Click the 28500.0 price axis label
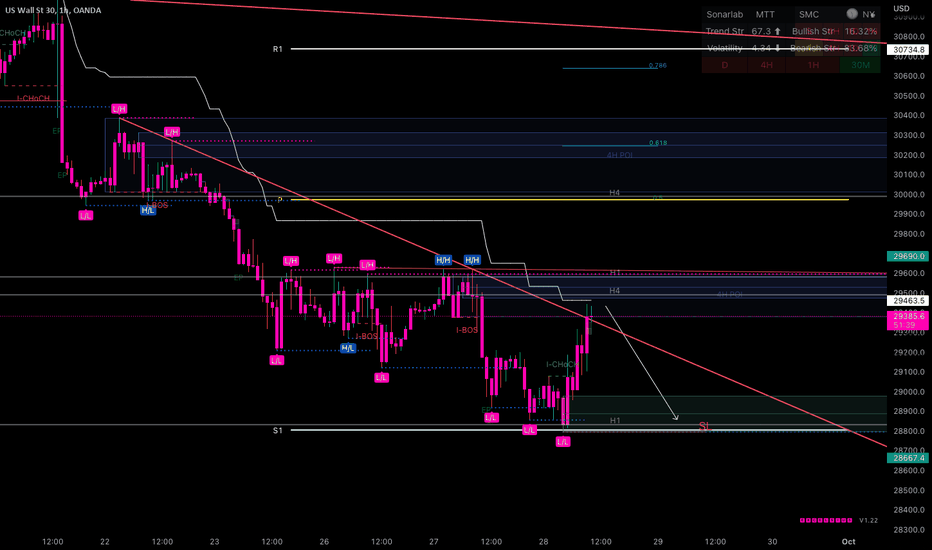Image resolution: width=932 pixels, height=550 pixels. pos(909,491)
